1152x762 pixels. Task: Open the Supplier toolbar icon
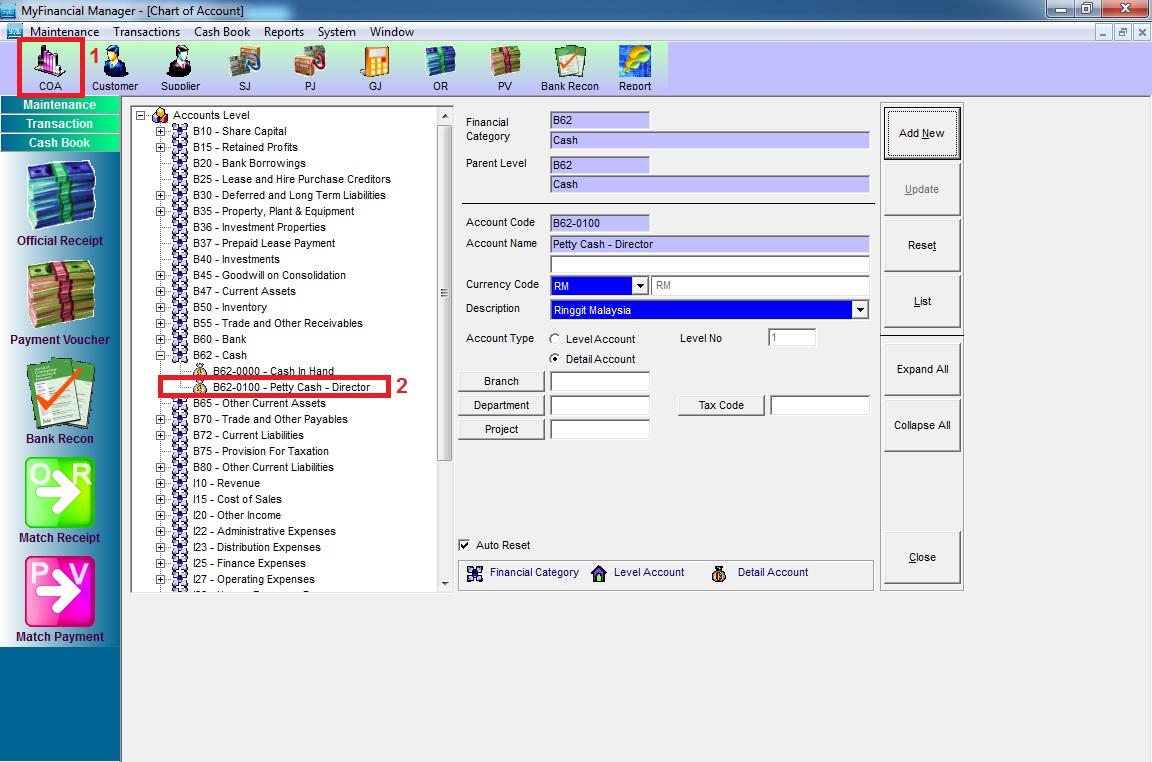point(180,66)
